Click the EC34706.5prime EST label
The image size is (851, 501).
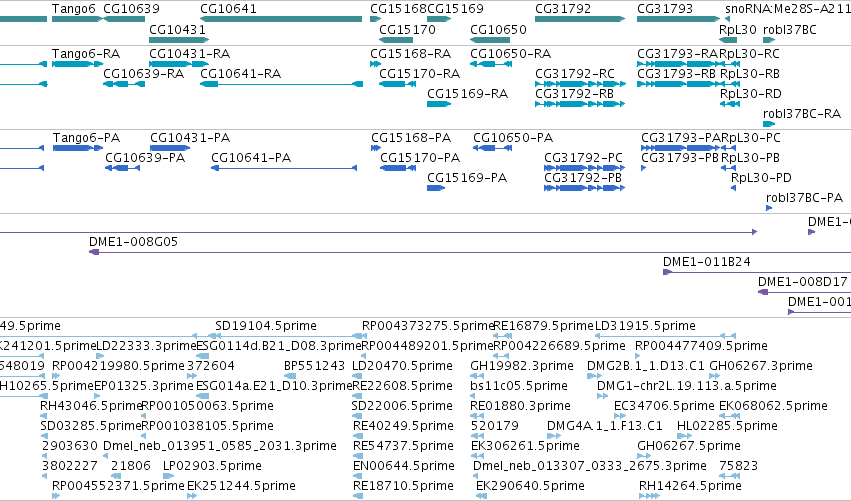click(664, 407)
